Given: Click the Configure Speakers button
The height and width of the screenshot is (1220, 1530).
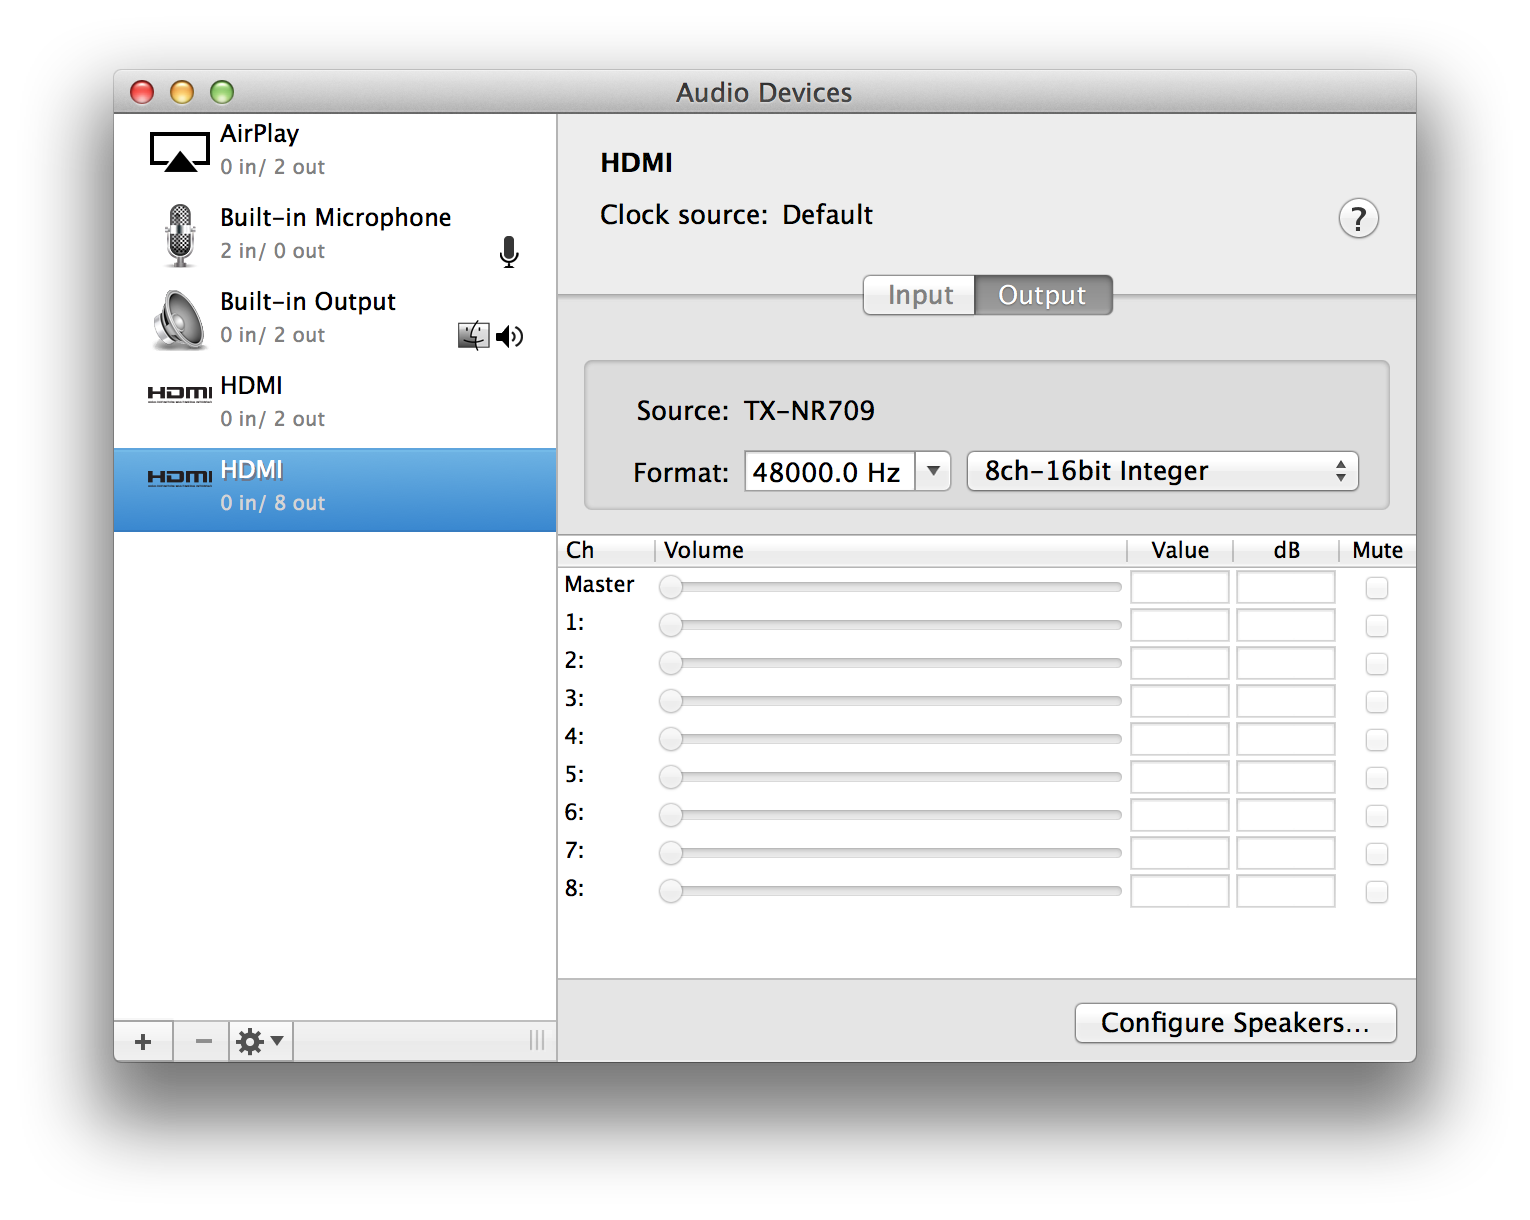Looking at the screenshot, I should pyautogui.click(x=1235, y=1023).
